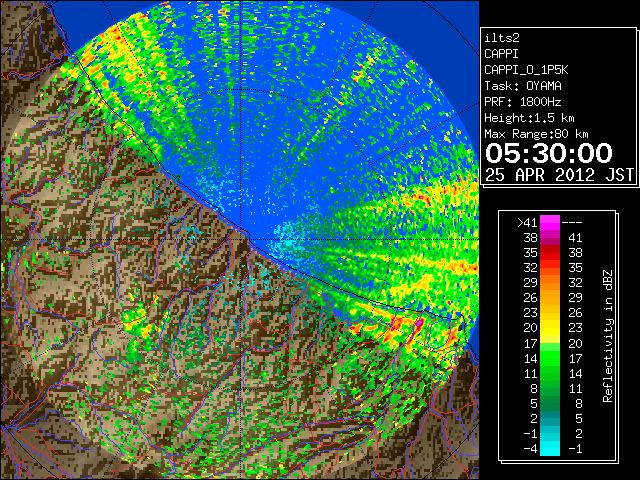Click the date 25 APR 2012 JST
Screen dimensions: 640x480
[559, 175]
